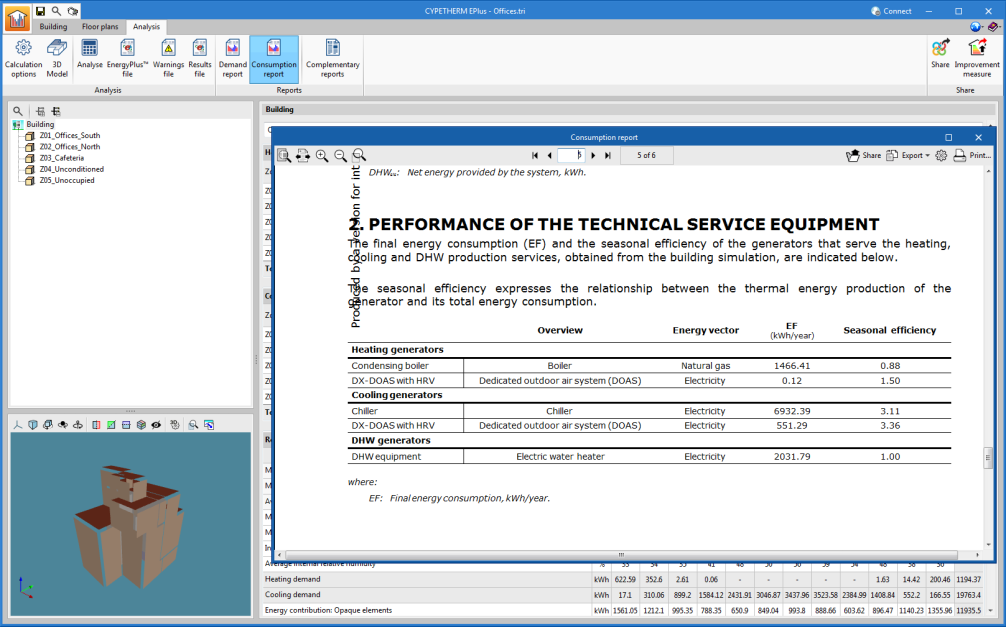Switch to the Floor plans tab
This screenshot has height=627, width=1006.
99,27
